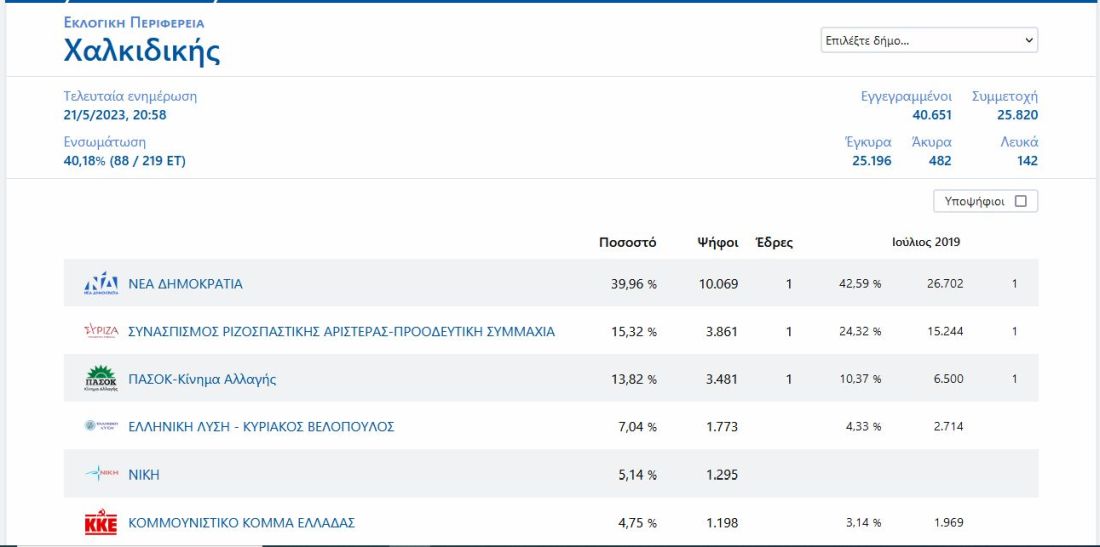1100x547 pixels.
Task: Click the 1.198 votes cell
Action: coord(722,522)
